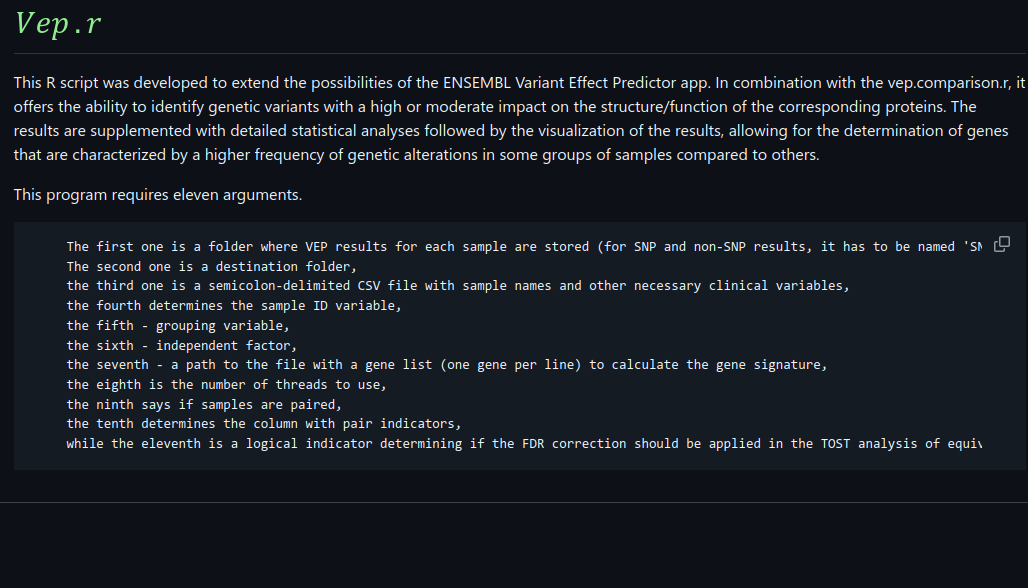Image resolution: width=1028 pixels, height=588 pixels.
Task: Click the "fifth - grouping variable" line
Action: 178,326
